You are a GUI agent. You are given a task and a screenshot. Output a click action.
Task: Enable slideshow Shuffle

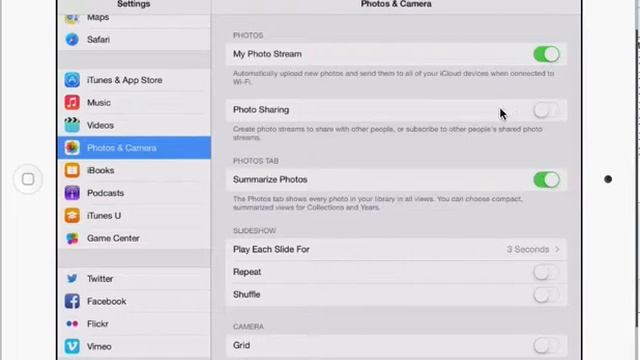(546, 295)
